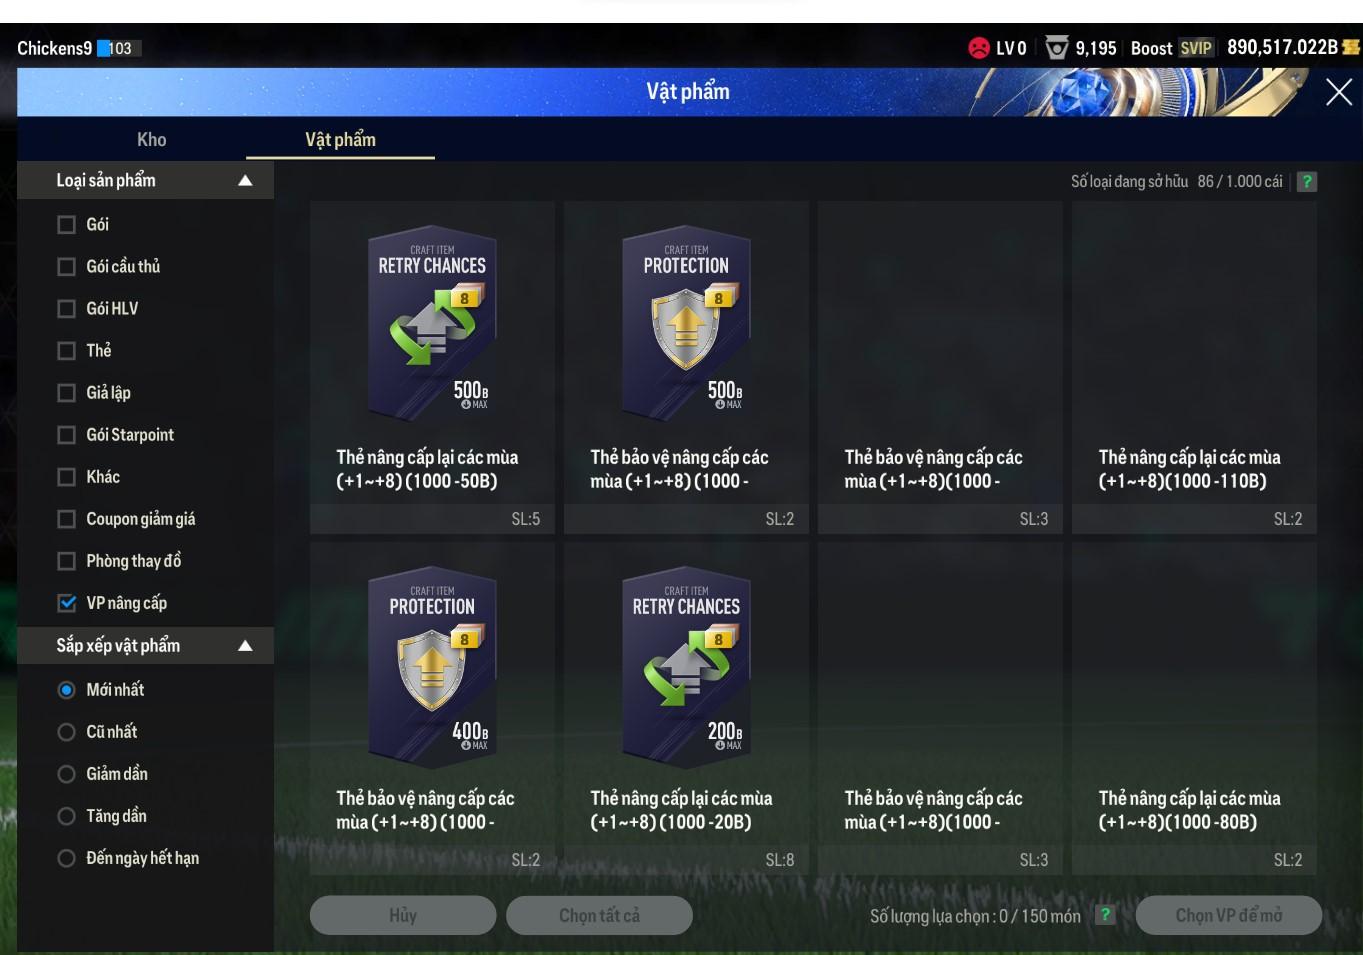Click the gold currency coin icon
The width and height of the screenshot is (1363, 955).
click(x=1351, y=47)
